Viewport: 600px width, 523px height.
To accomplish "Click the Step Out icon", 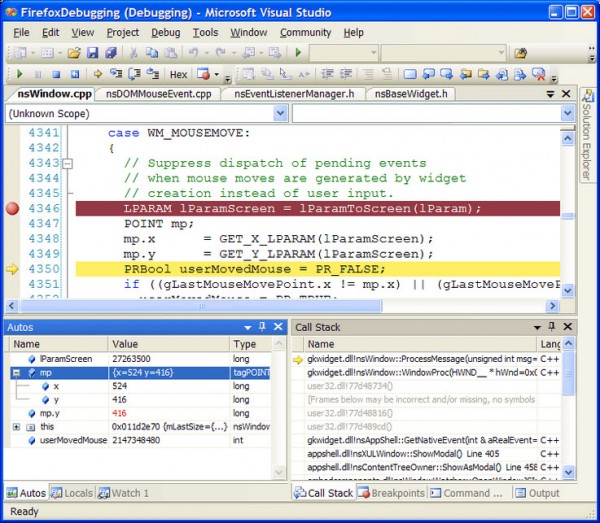I will 153,73.
